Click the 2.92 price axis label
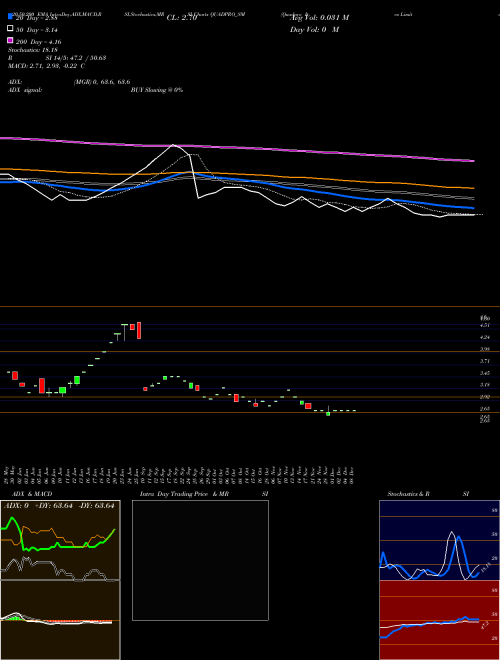500x660 pixels. pos(485,397)
